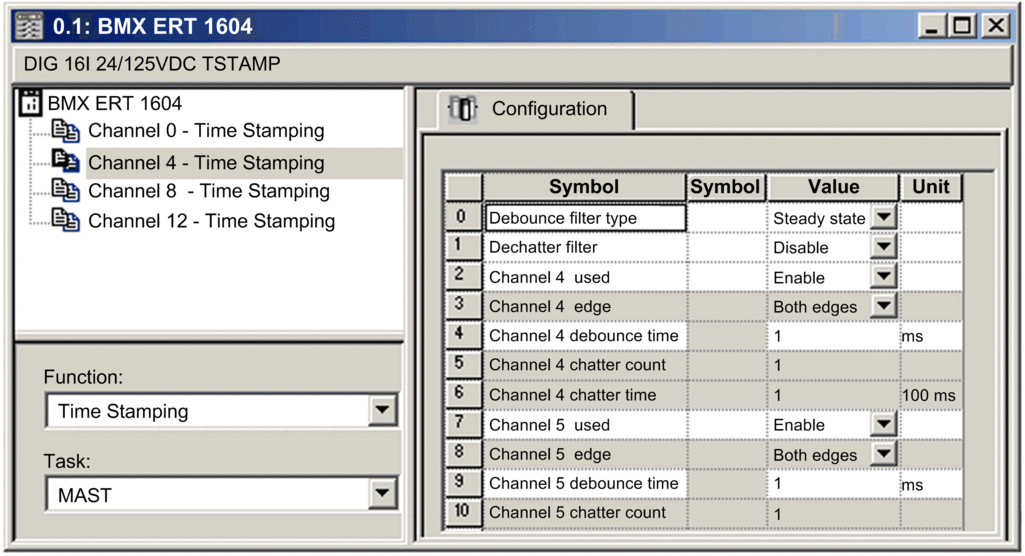
Task: Open Dechatter filter value dropdown arrow
Action: 884,246
